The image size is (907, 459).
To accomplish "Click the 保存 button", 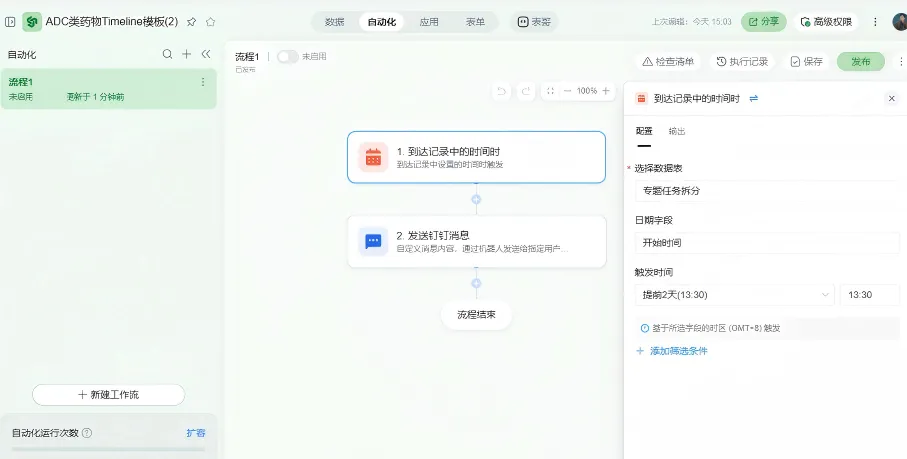I will click(x=806, y=61).
